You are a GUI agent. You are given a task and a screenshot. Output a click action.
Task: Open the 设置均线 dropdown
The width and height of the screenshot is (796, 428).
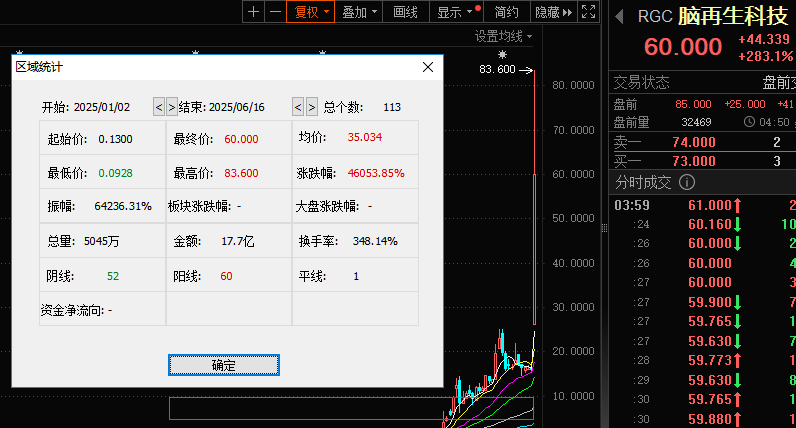(503, 37)
